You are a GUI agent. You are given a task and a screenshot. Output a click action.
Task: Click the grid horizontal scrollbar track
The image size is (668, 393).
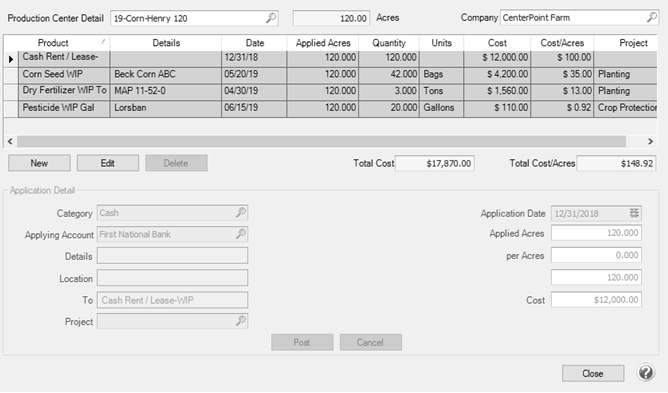[x=321, y=141]
